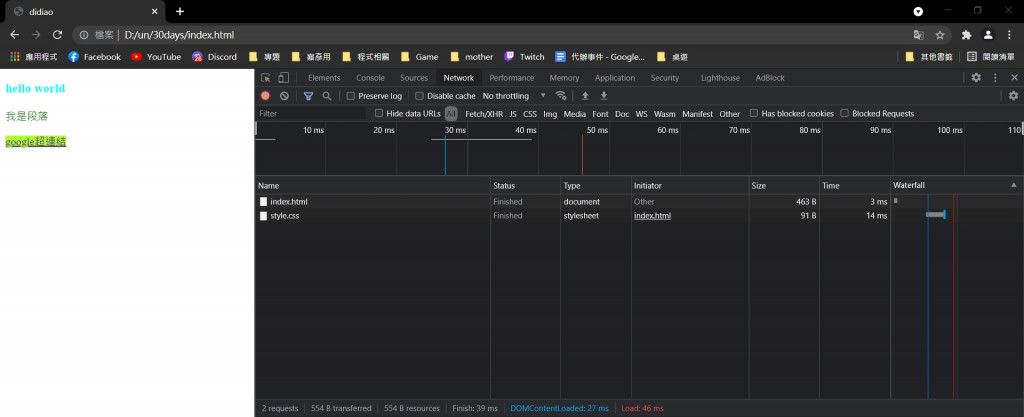Sort requests by Size column header
Viewport: 1024px width, 417px height.
point(784,185)
